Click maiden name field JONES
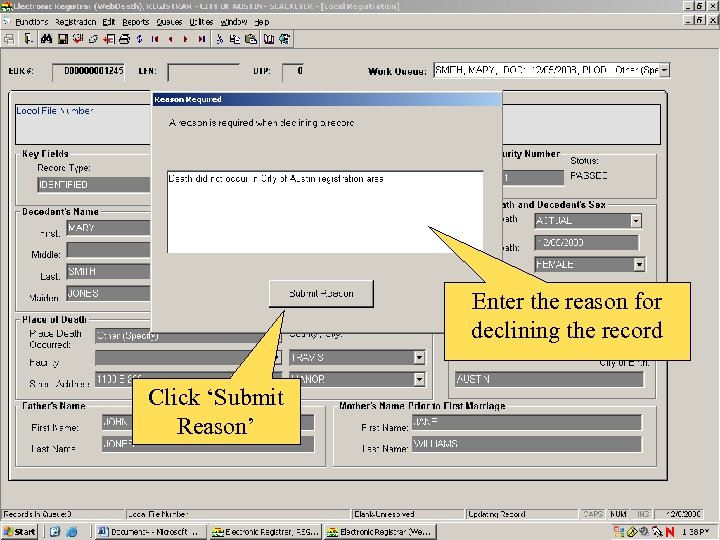Screen dimensions: 720x540 (x=108, y=293)
